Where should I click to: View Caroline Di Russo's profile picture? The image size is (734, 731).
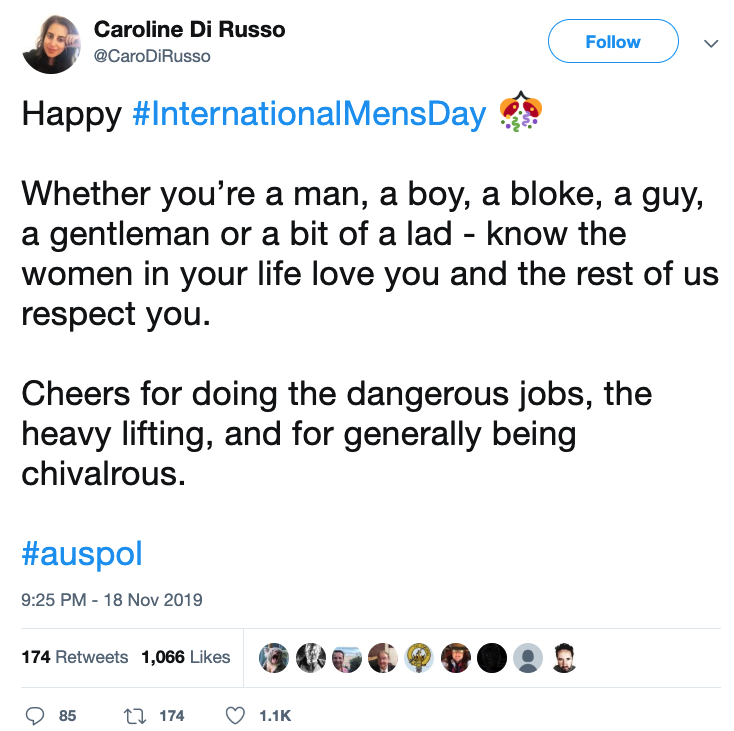[x=50, y=42]
